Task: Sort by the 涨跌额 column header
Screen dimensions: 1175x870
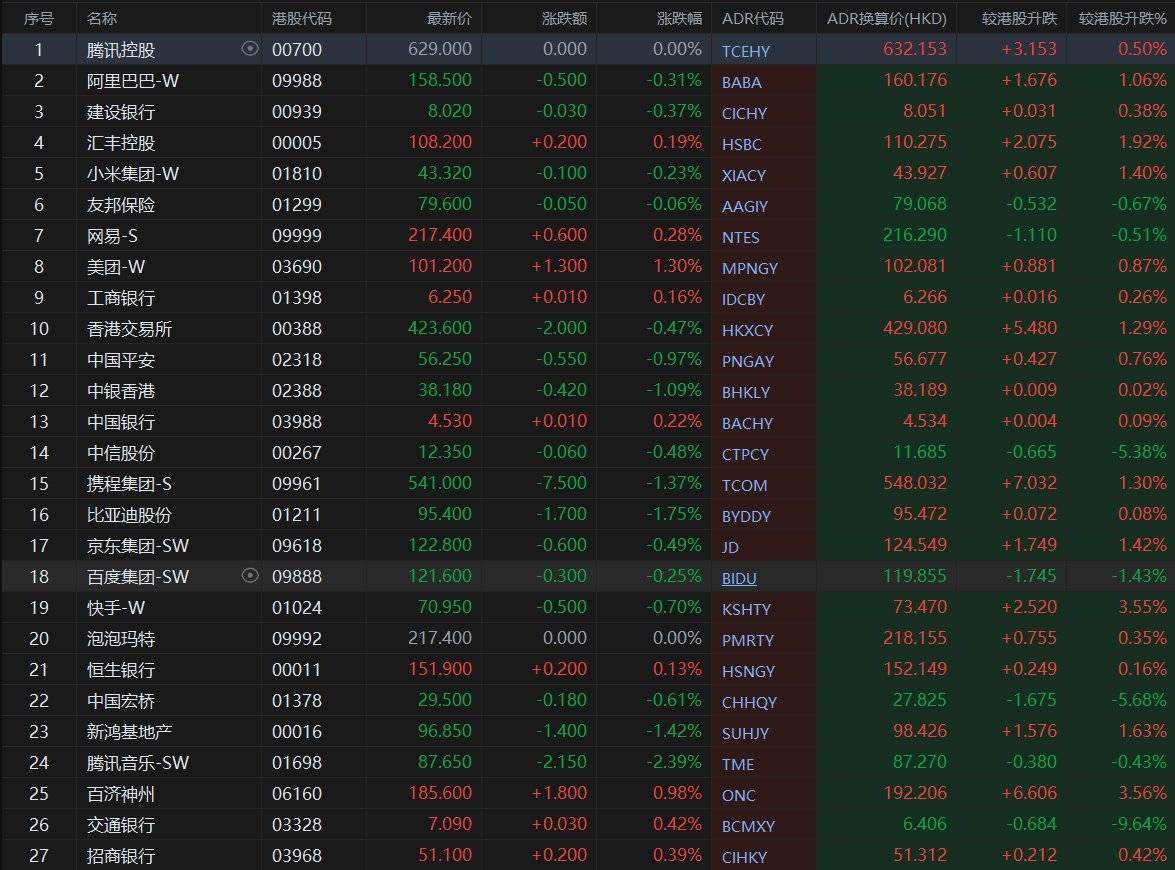Action: pyautogui.click(x=564, y=18)
